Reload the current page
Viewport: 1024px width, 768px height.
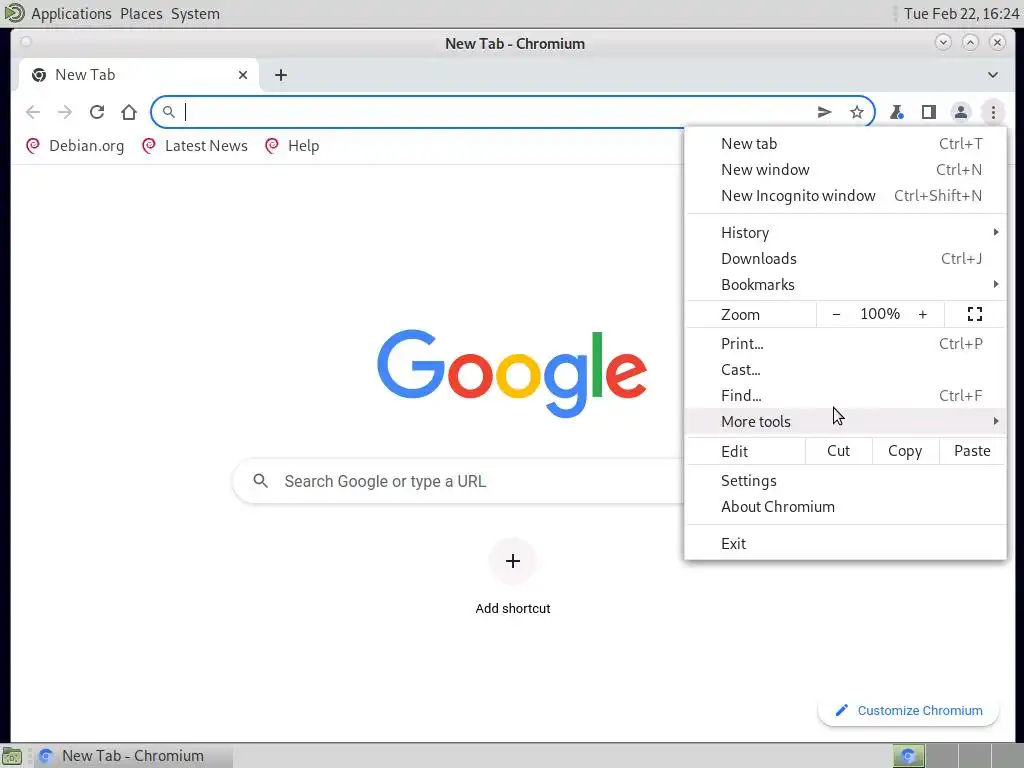coord(97,112)
